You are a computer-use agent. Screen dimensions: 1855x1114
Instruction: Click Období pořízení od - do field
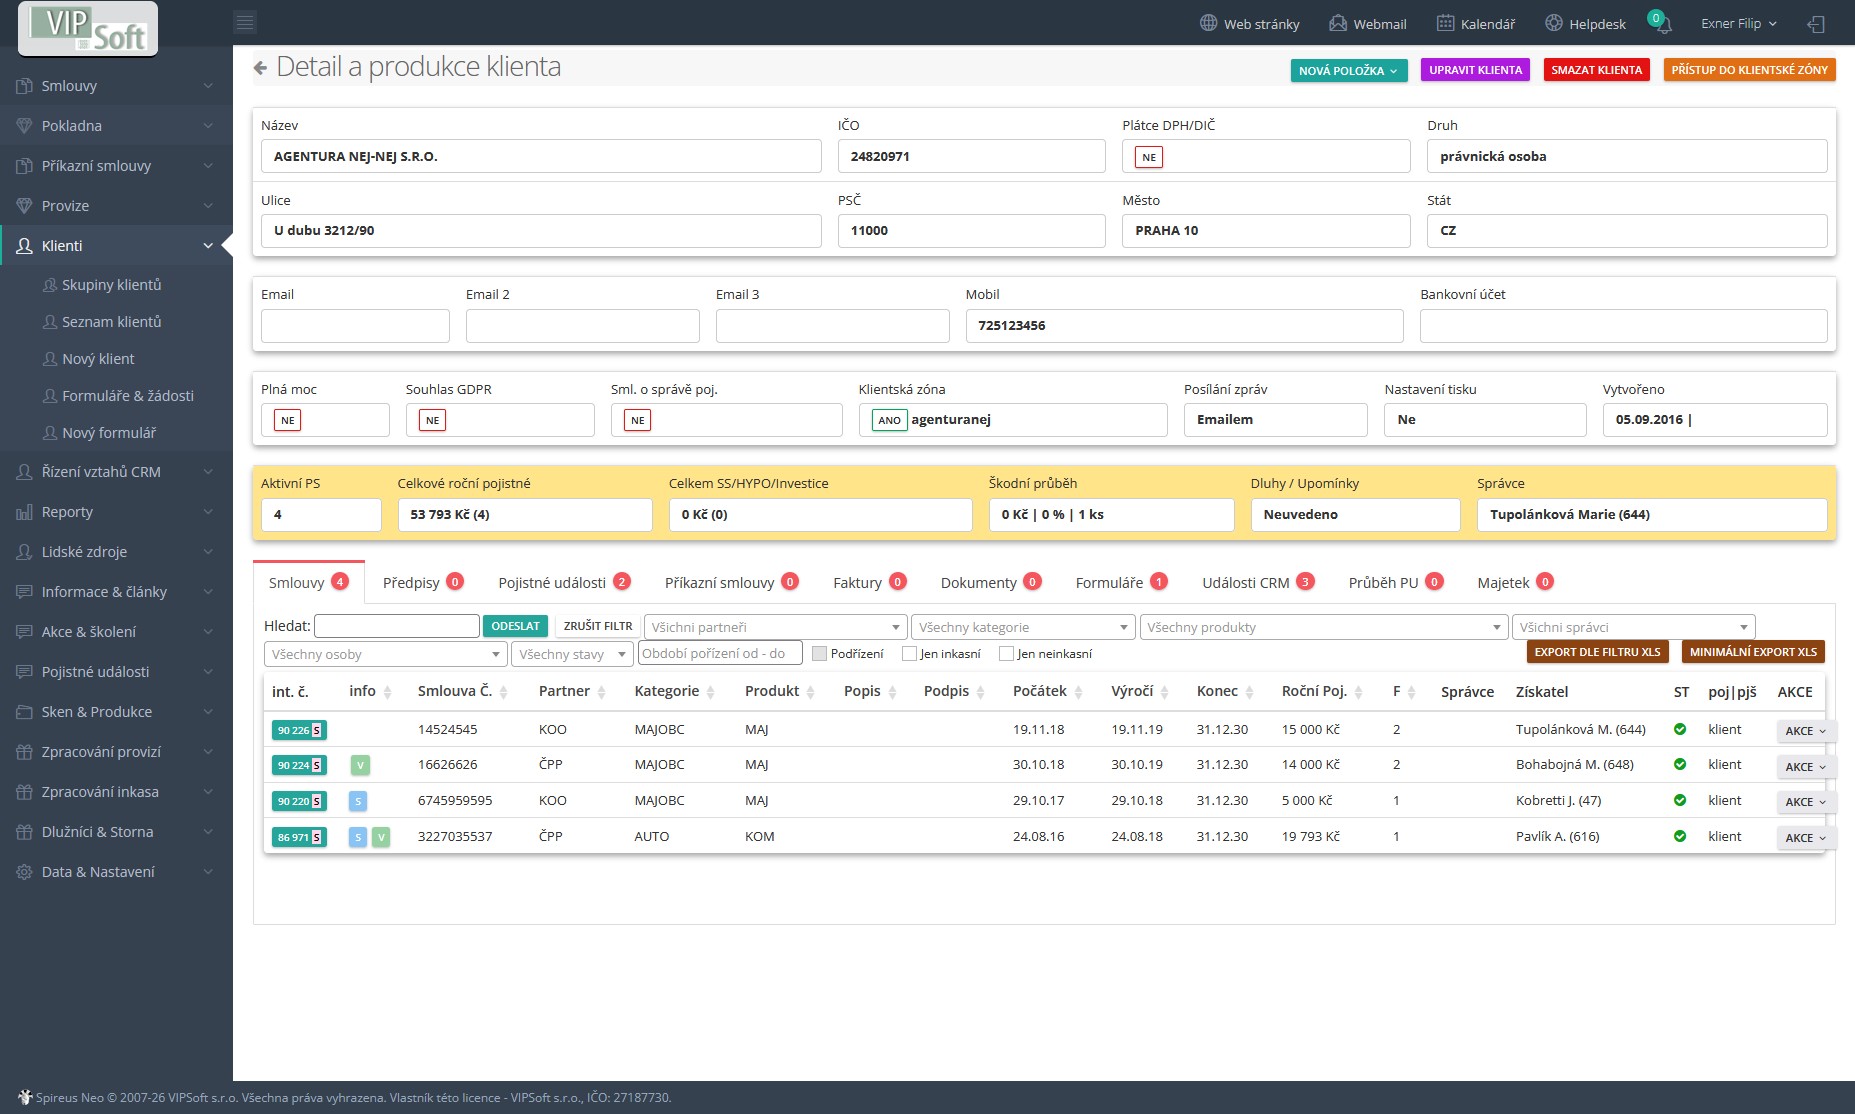720,653
